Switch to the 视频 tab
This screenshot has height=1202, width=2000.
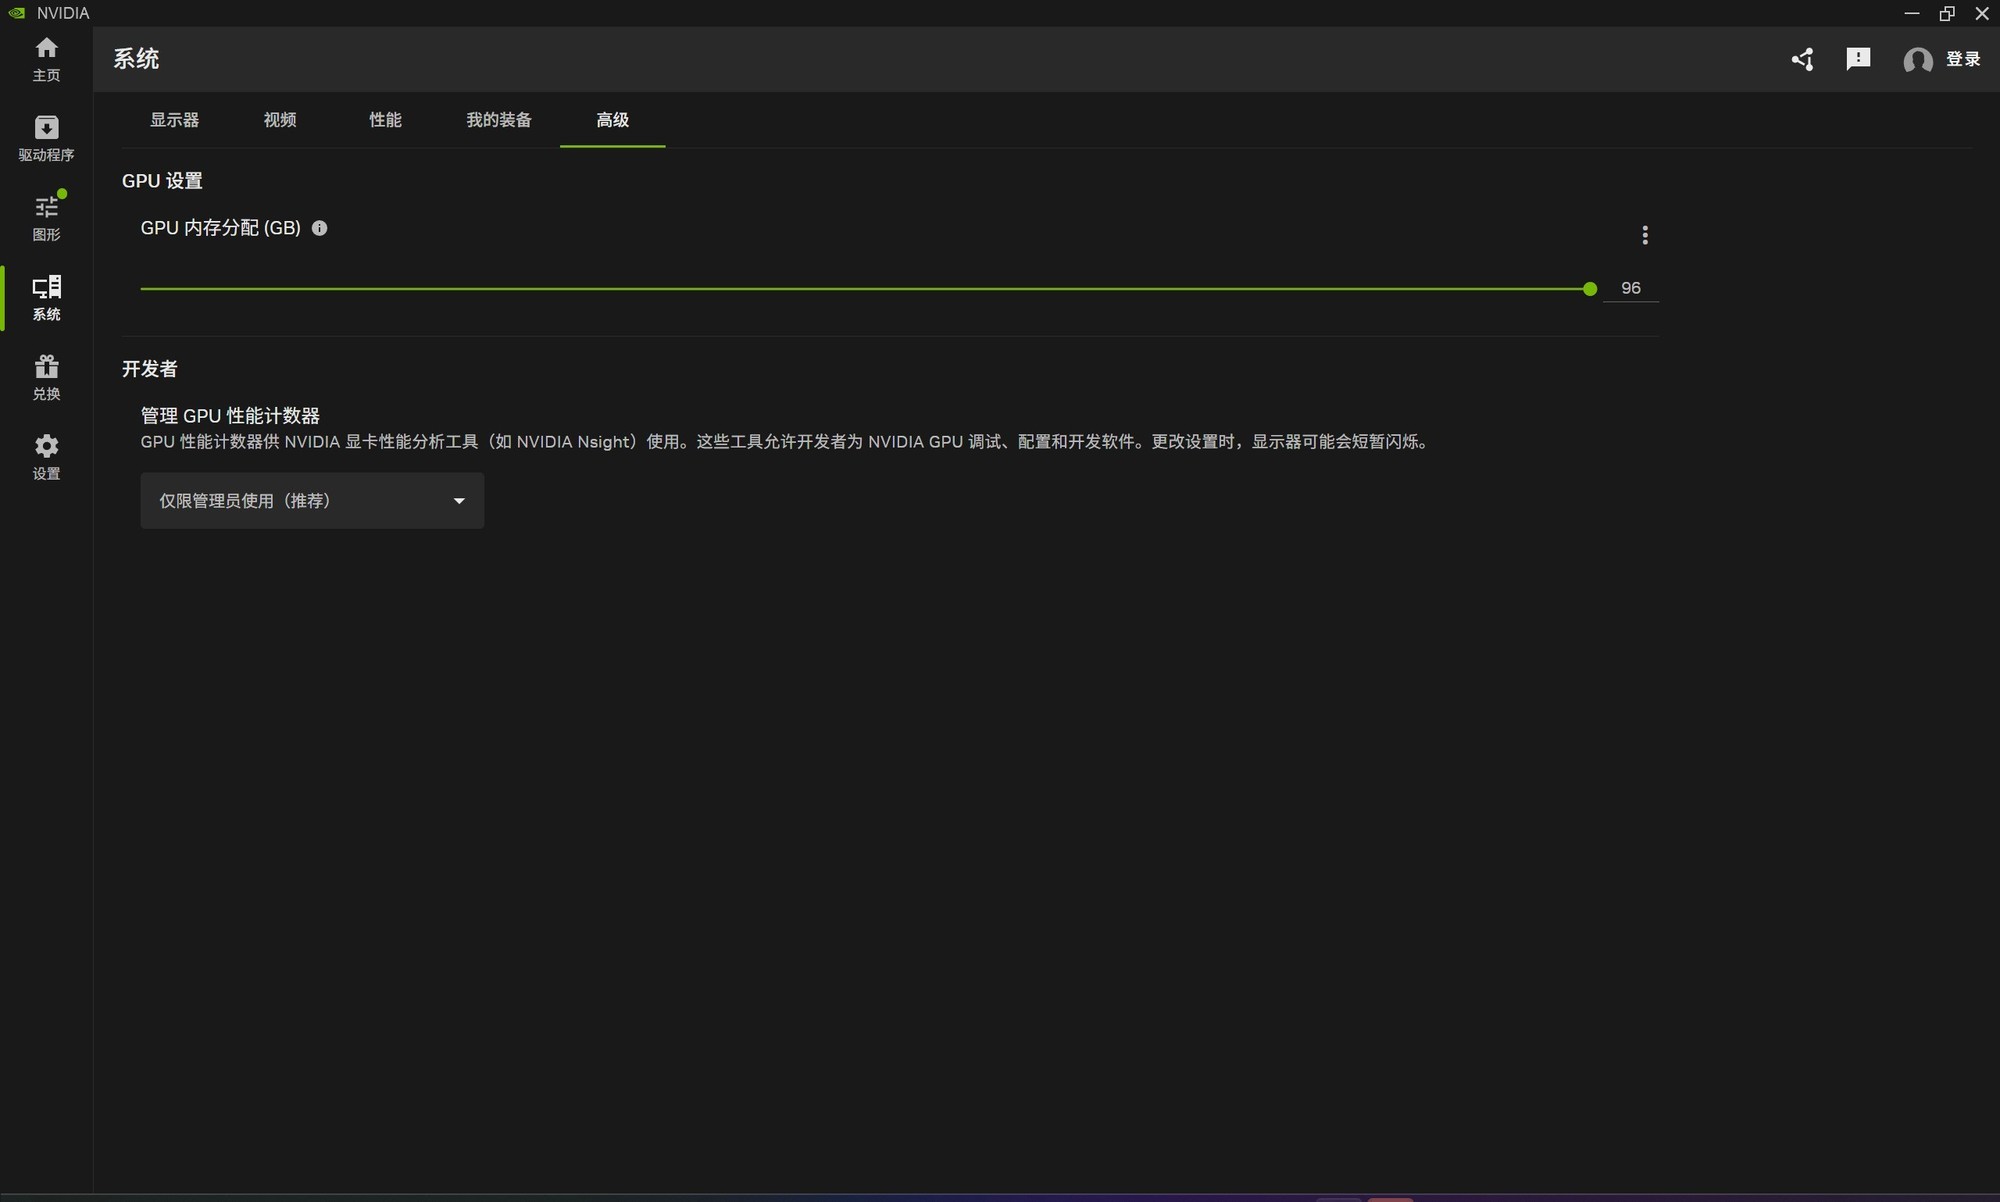pos(280,120)
